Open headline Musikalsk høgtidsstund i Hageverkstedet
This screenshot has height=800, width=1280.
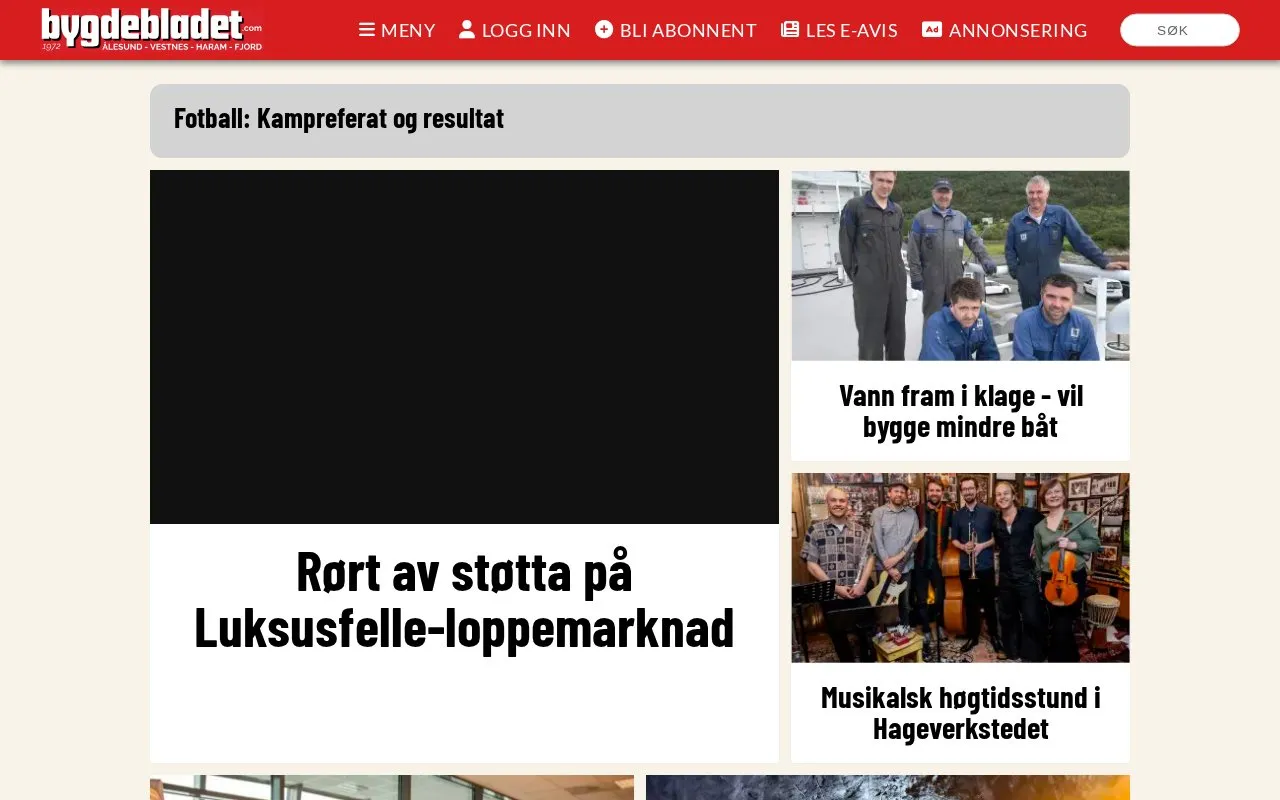[x=961, y=712]
